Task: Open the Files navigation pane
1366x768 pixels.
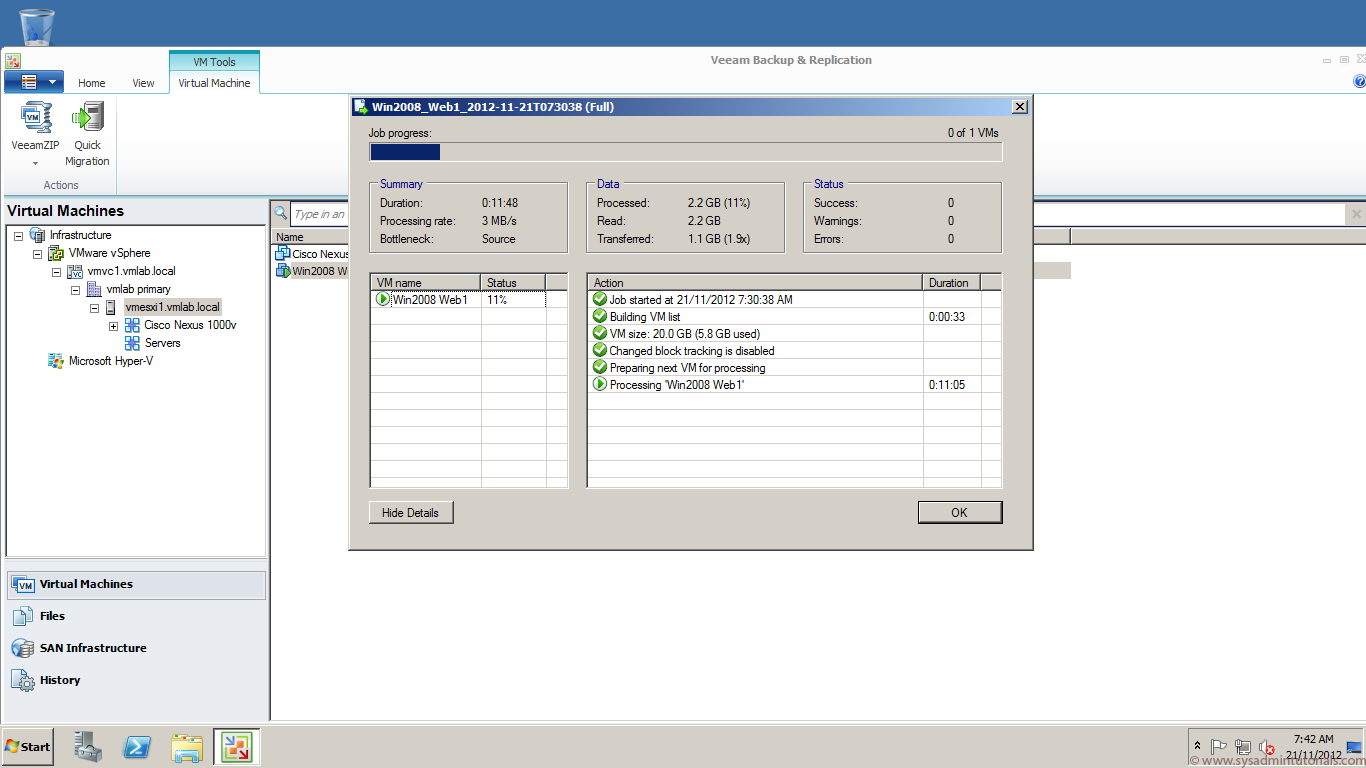Action: [136, 616]
